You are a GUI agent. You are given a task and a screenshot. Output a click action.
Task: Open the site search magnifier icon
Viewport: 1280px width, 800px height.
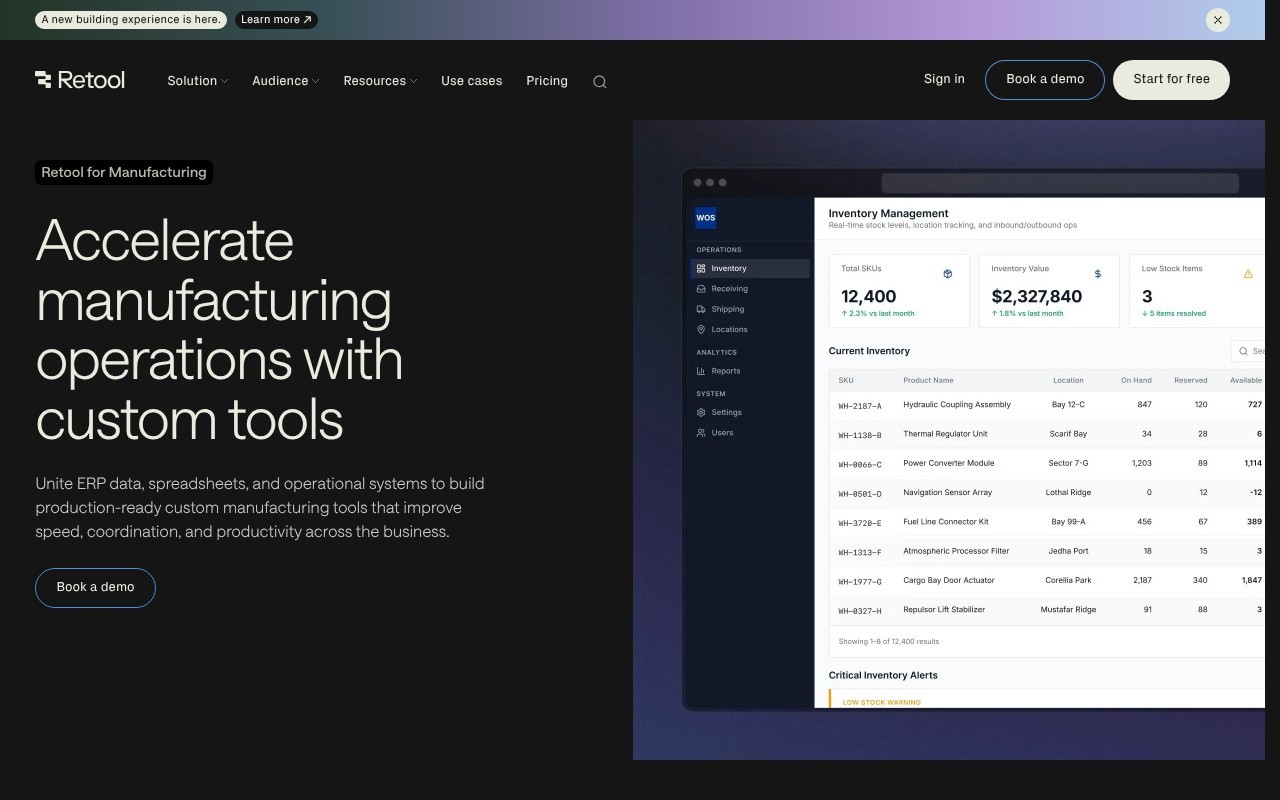pos(600,82)
